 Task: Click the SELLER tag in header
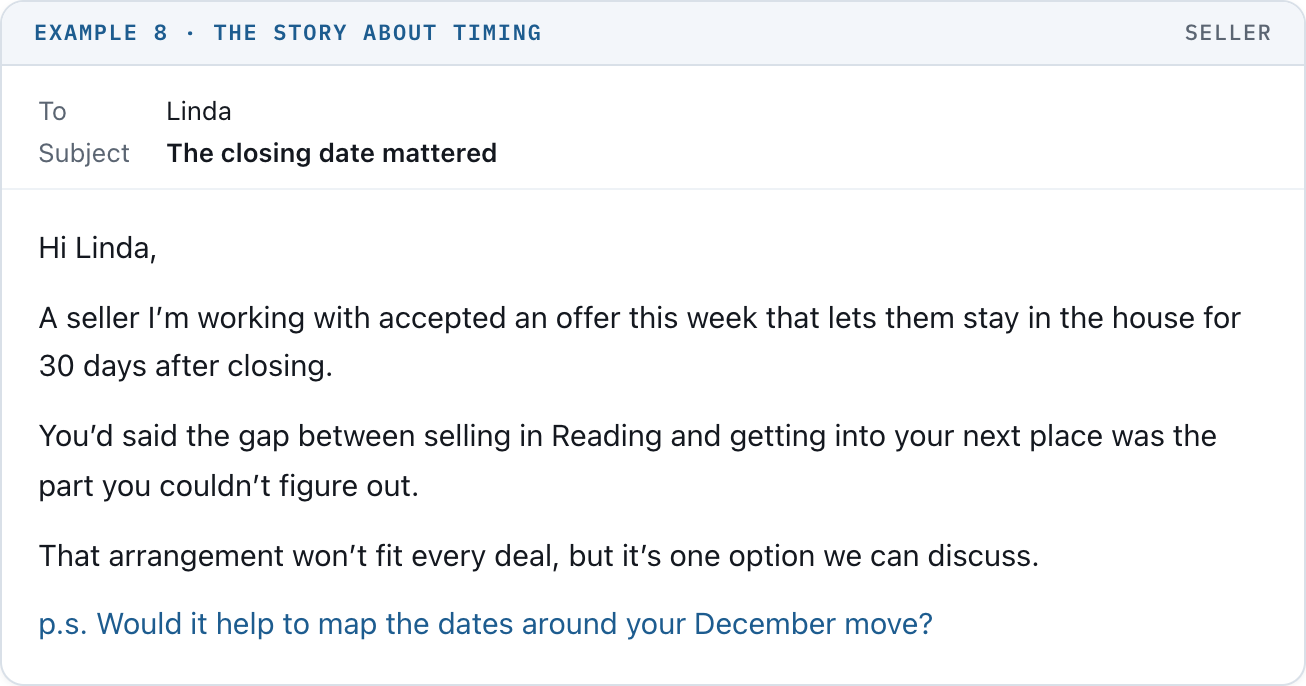(x=1228, y=33)
